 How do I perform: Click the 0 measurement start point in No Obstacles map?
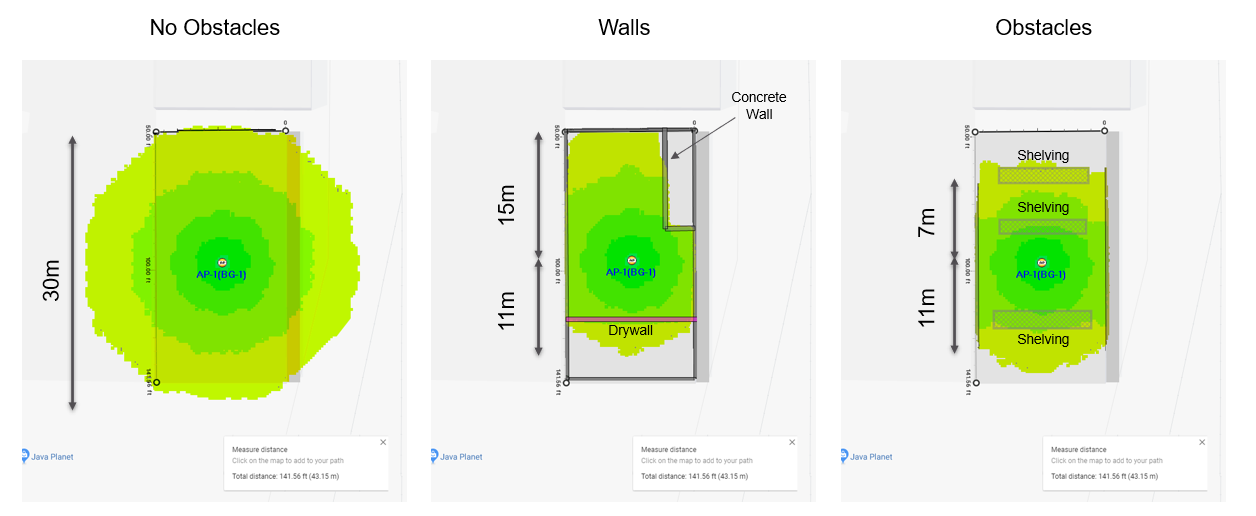pos(285,130)
